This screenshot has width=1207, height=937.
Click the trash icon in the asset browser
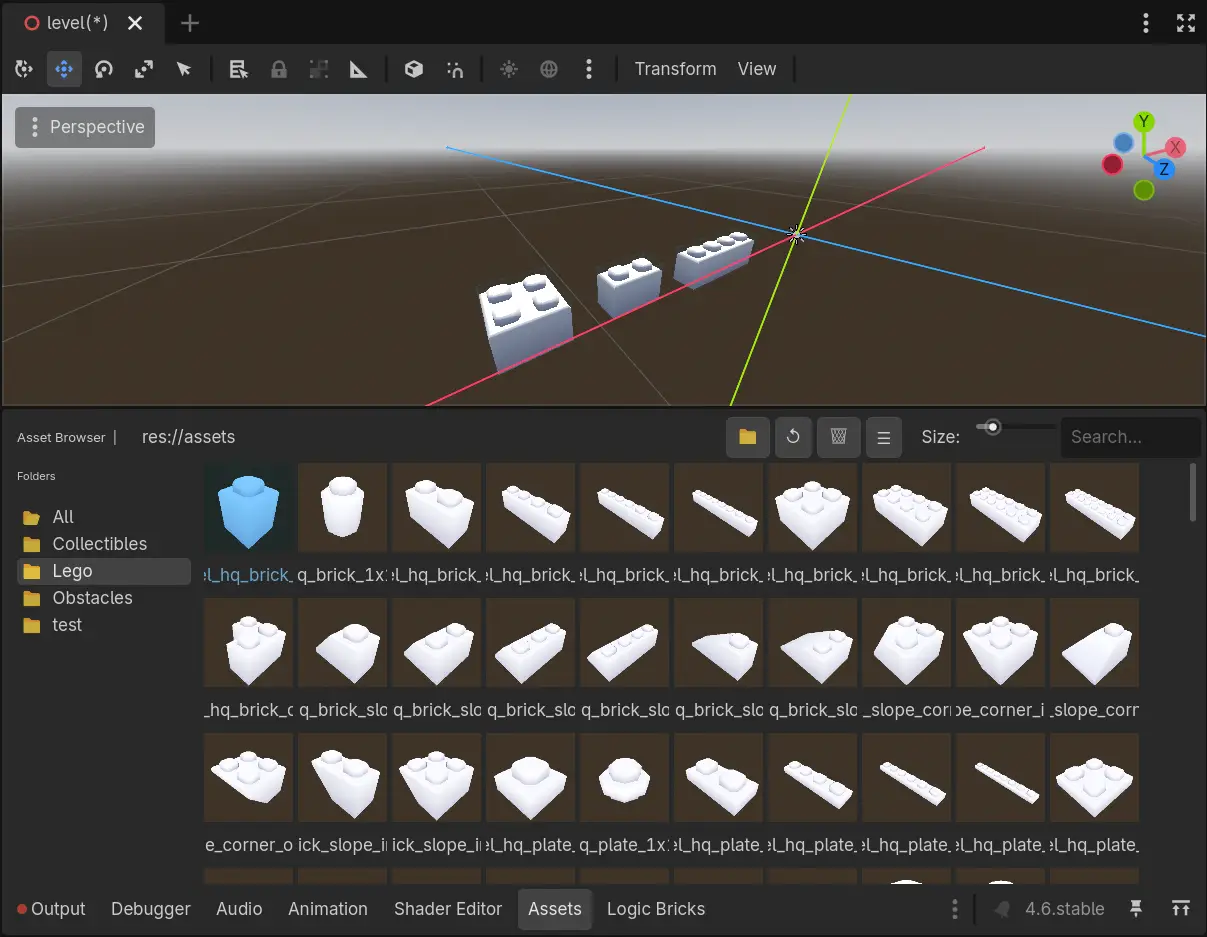click(x=838, y=437)
